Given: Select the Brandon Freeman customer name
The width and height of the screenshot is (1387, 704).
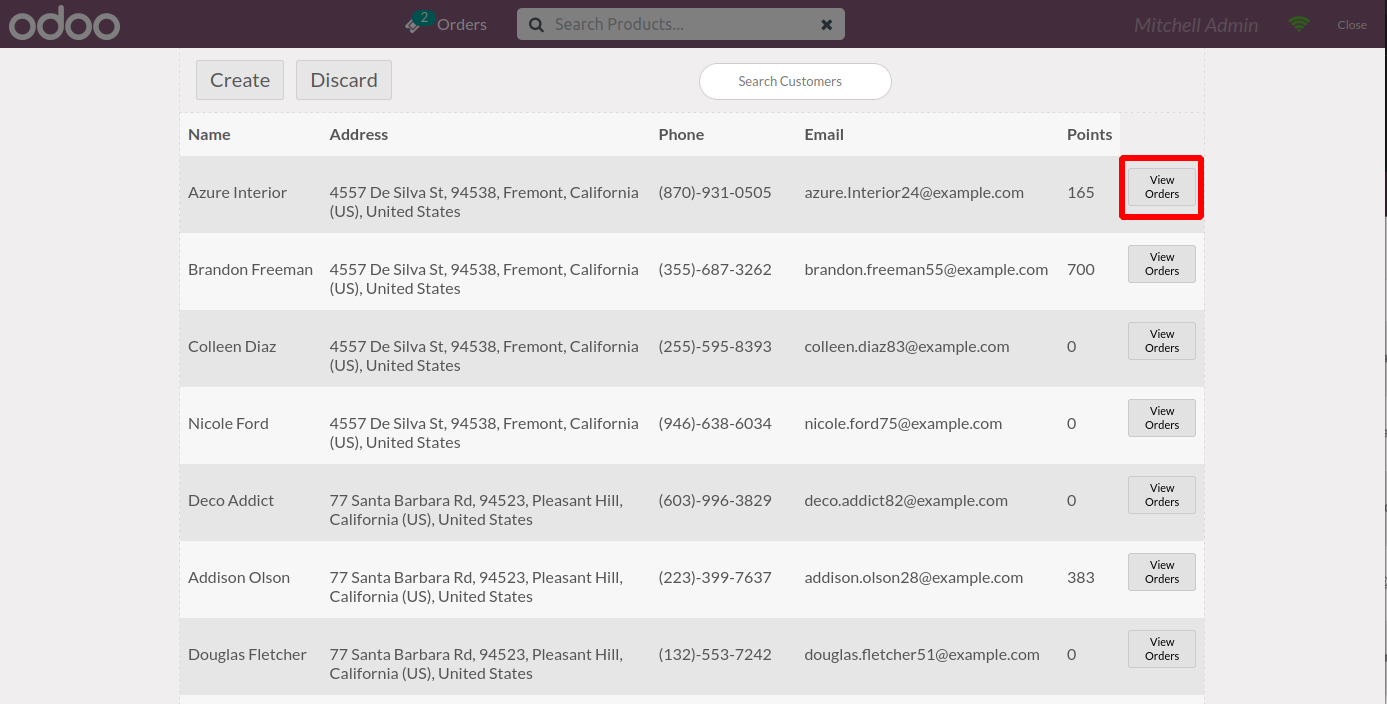Looking at the screenshot, I should [x=250, y=270].
